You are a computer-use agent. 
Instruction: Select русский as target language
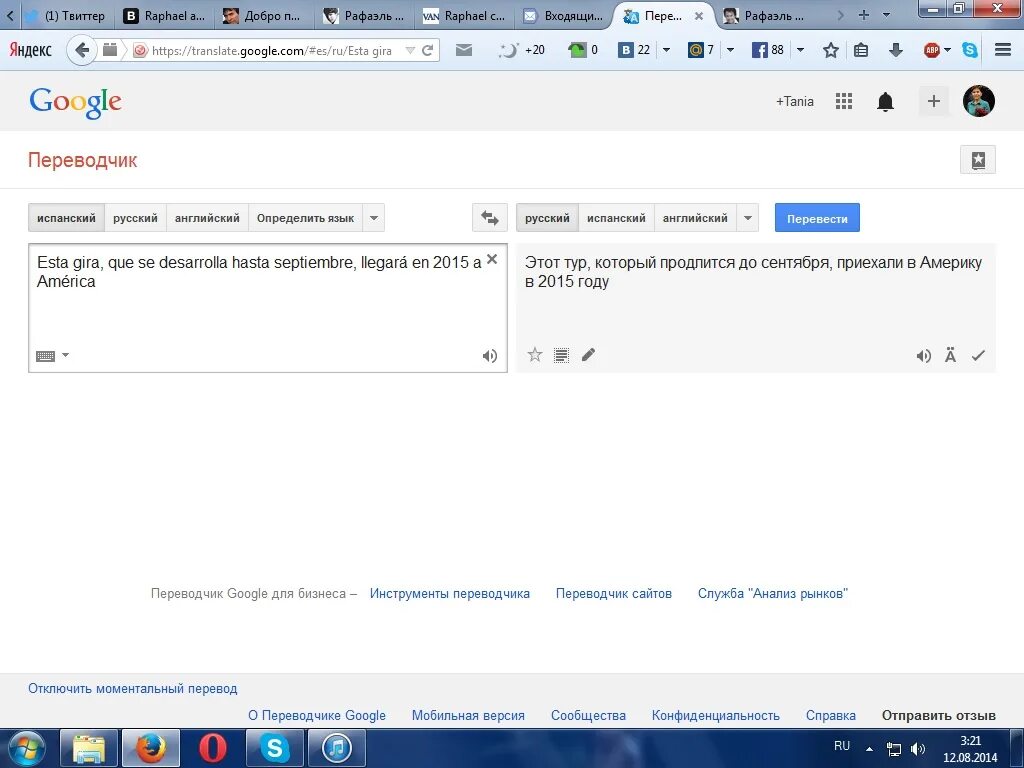[x=547, y=218]
